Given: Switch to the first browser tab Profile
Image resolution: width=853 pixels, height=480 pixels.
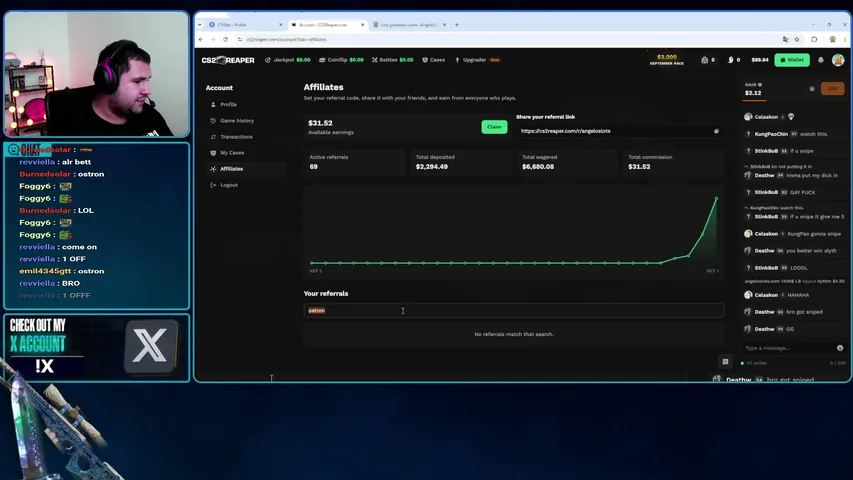Looking at the screenshot, I should coord(244,24).
